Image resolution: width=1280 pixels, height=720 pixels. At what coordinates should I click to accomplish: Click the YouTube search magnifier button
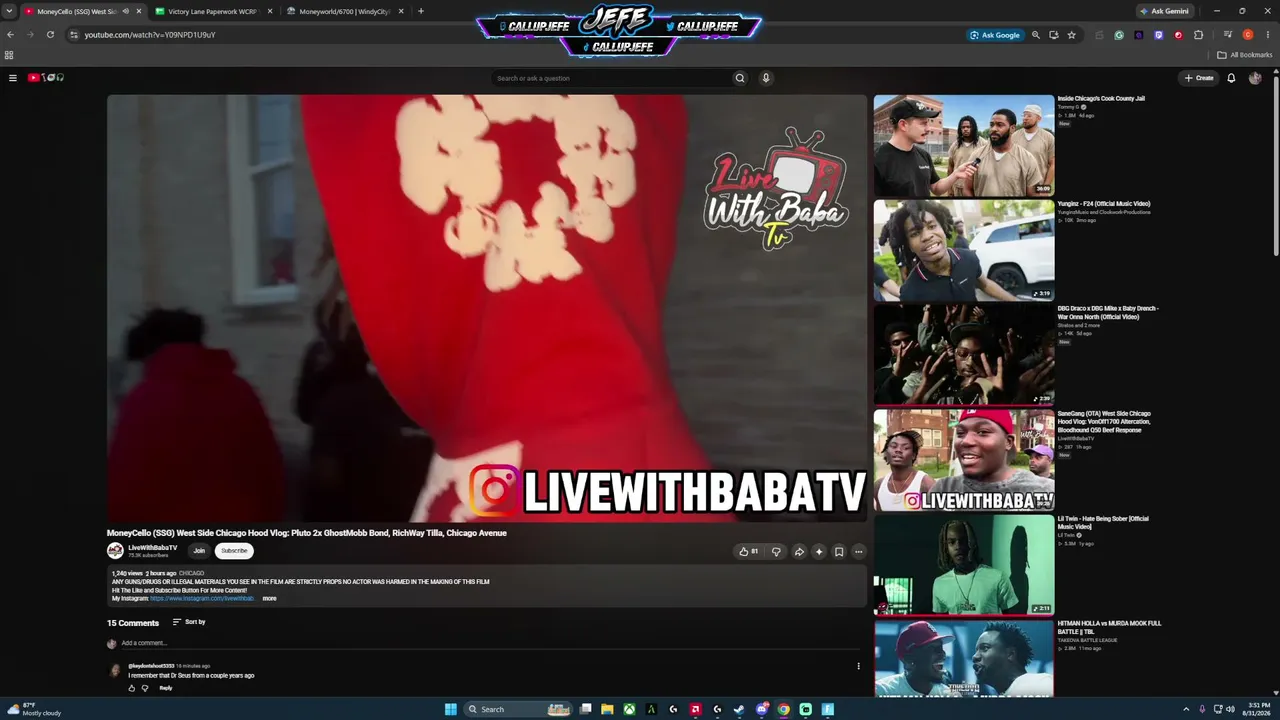(740, 78)
